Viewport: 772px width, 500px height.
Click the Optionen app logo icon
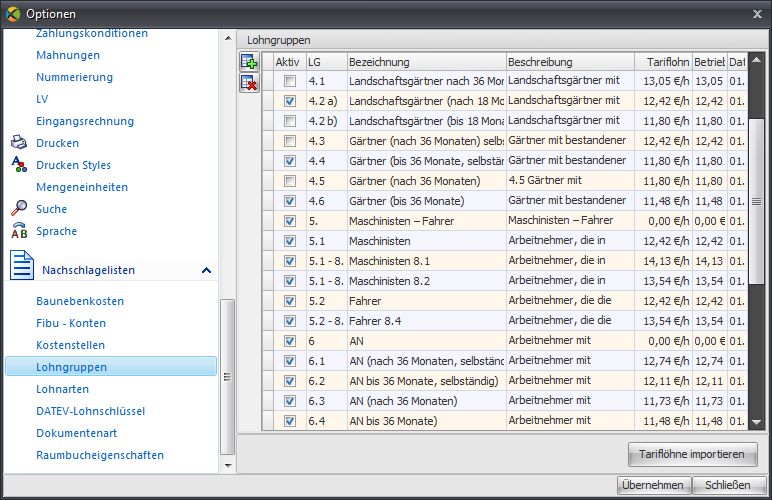coord(13,14)
